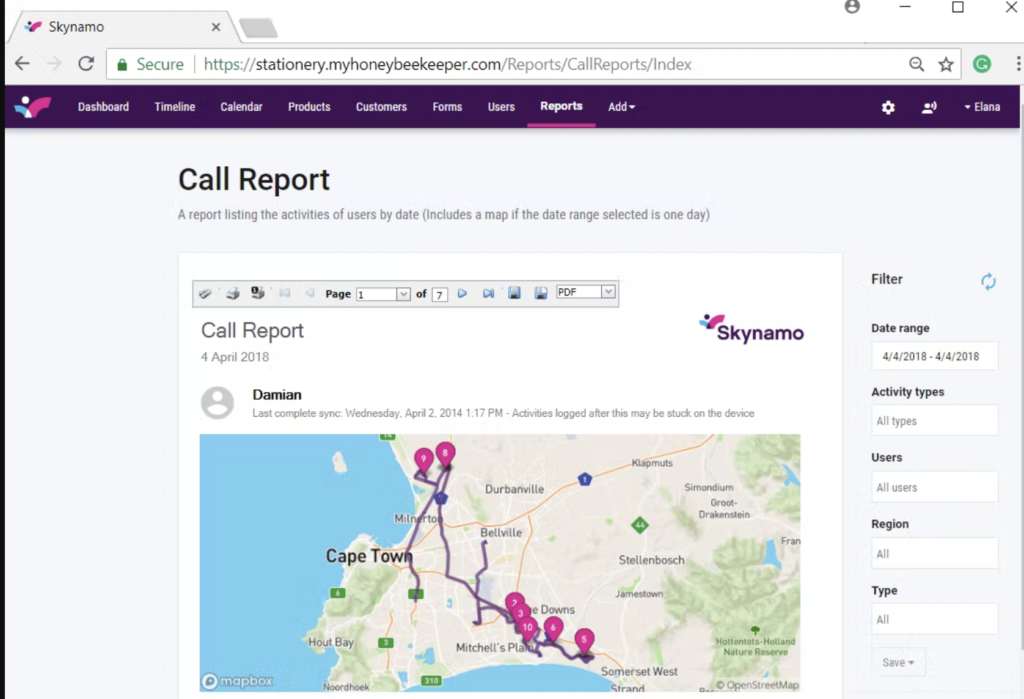Click the Damian user name
1024x699 pixels.
point(277,395)
